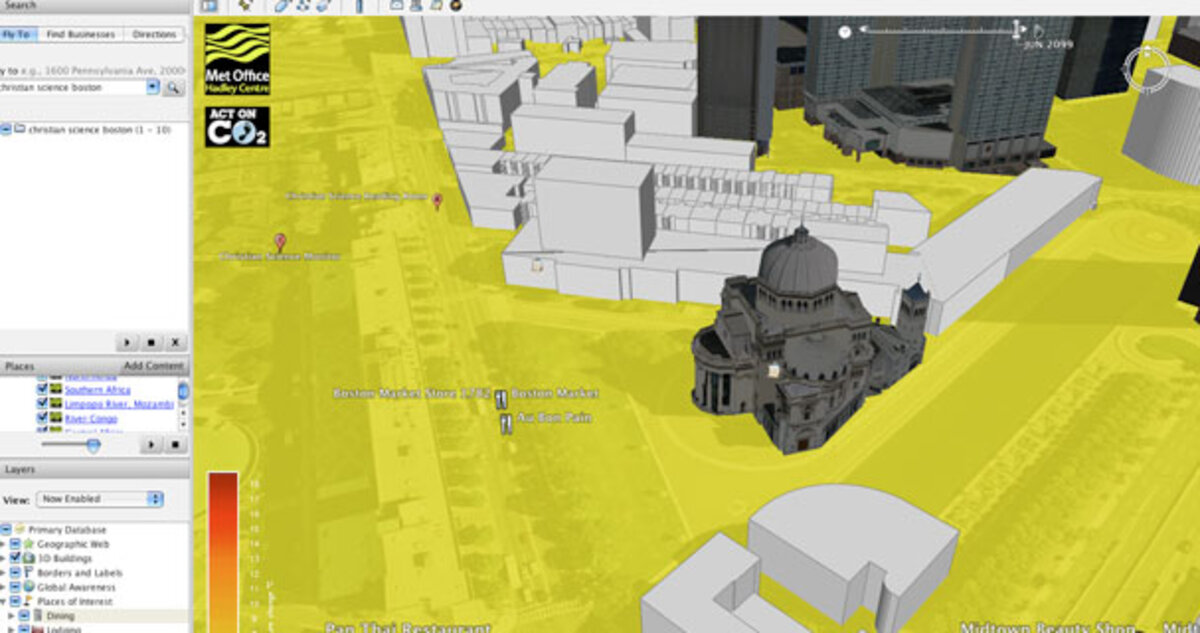Open the Ruler measuring tool

click(360, 5)
